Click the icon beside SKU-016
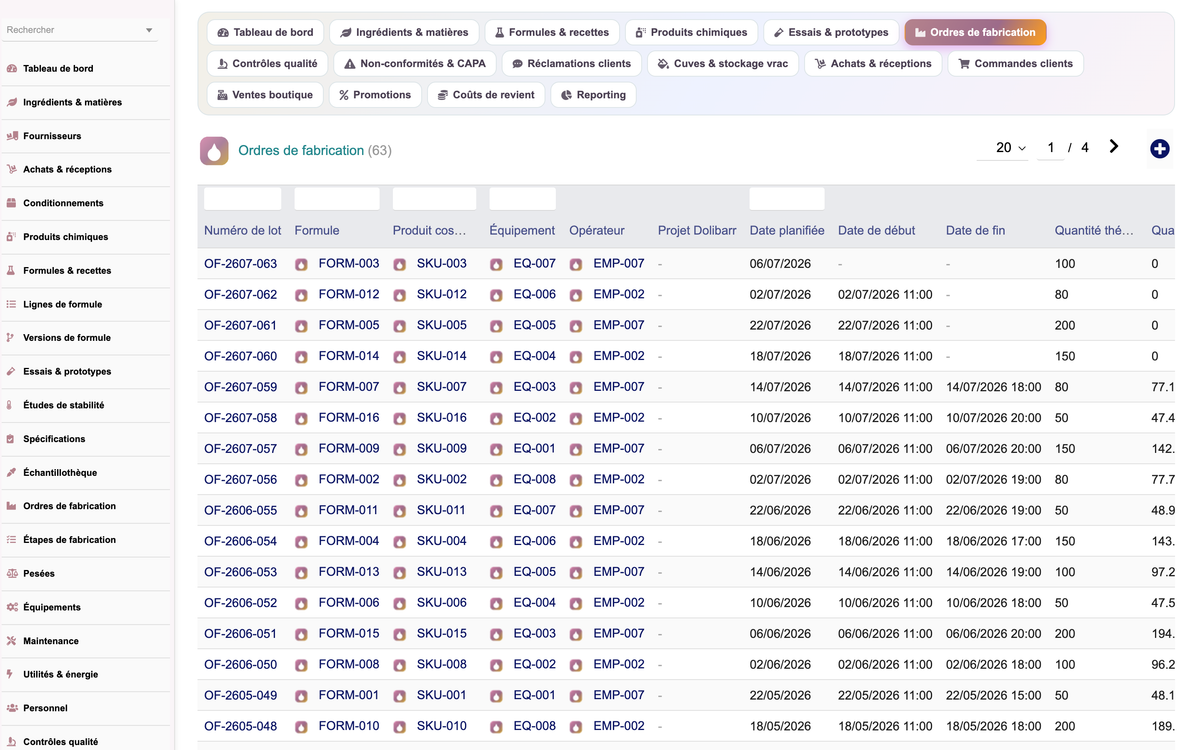 click(x=399, y=419)
